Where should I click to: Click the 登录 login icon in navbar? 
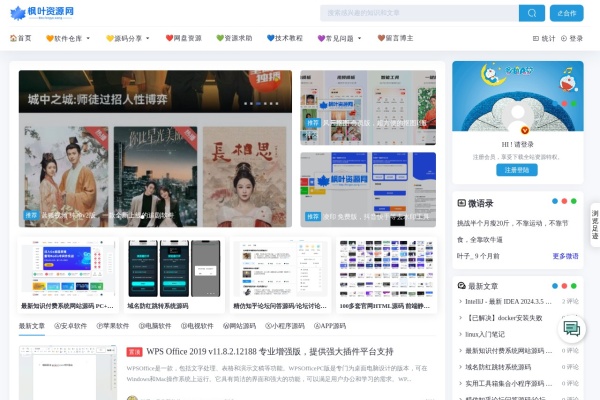570,38
